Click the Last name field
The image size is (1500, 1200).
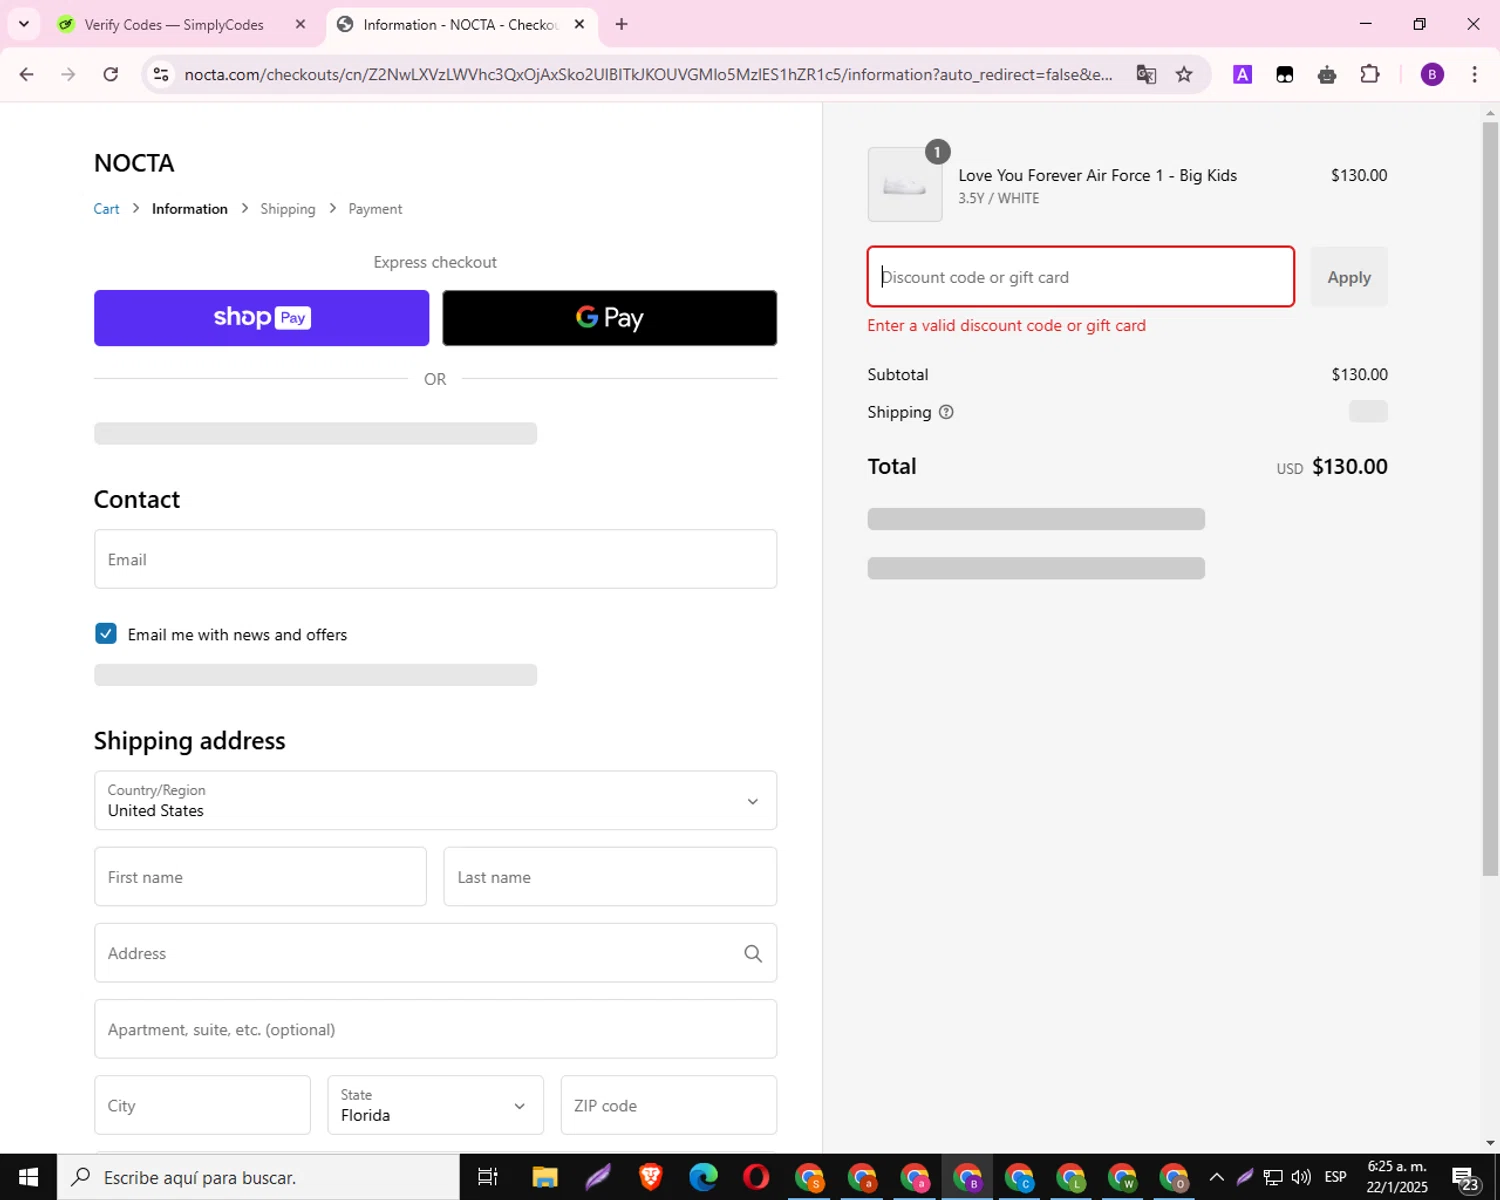[x=610, y=877]
